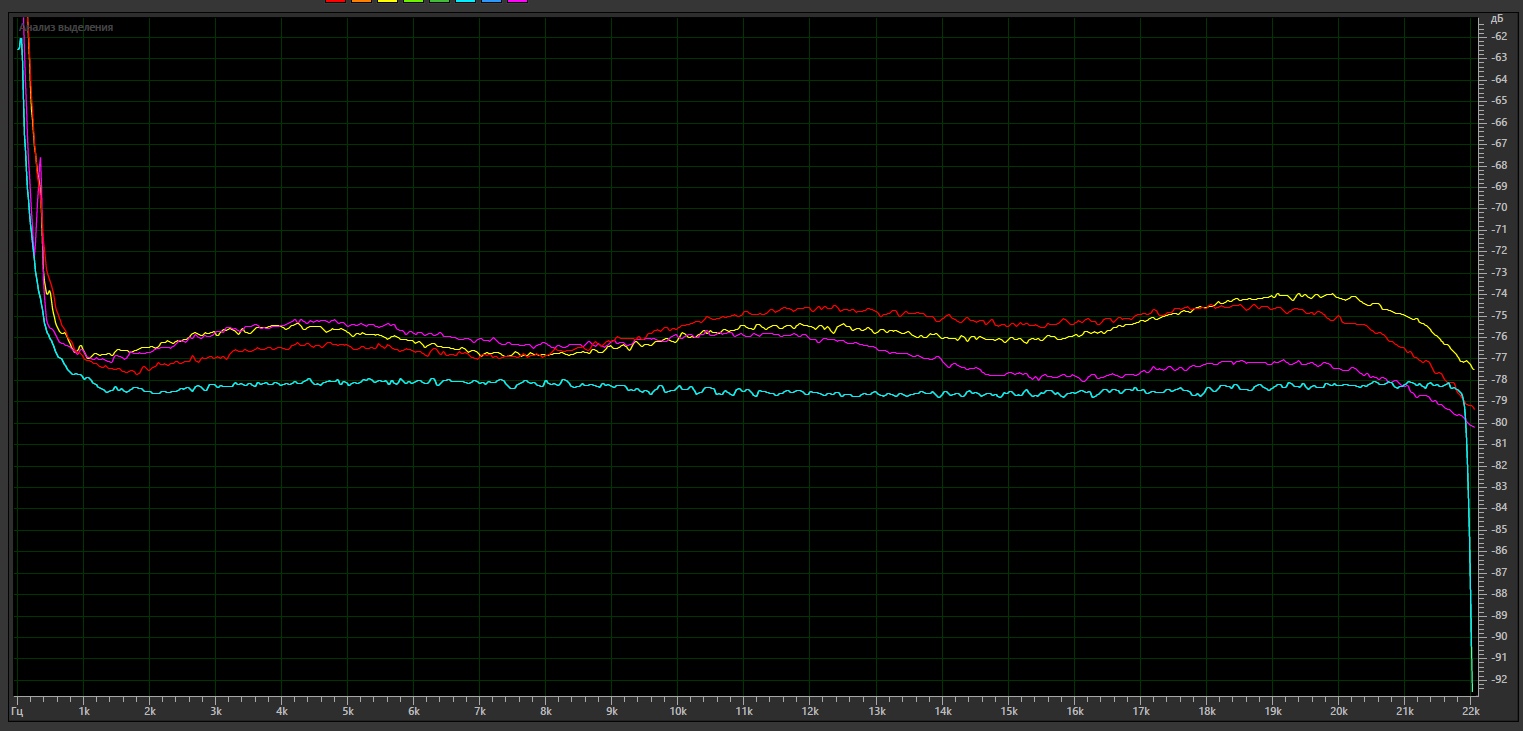Click the 1k mark on frequency ruler
The width and height of the screenshot is (1523, 731).
point(83,712)
